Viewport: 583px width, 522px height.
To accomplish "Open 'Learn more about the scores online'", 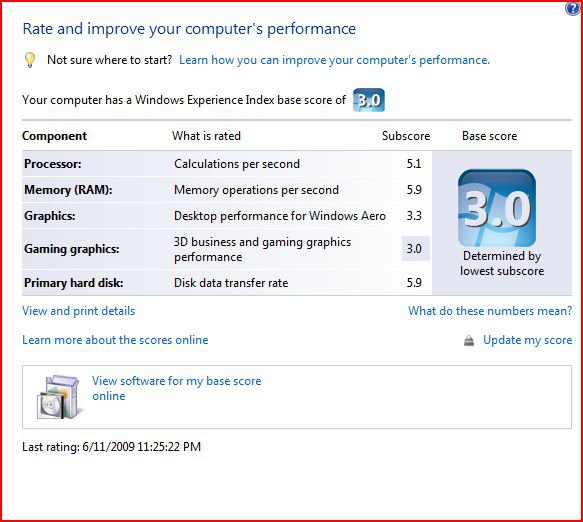I will click(x=115, y=340).
